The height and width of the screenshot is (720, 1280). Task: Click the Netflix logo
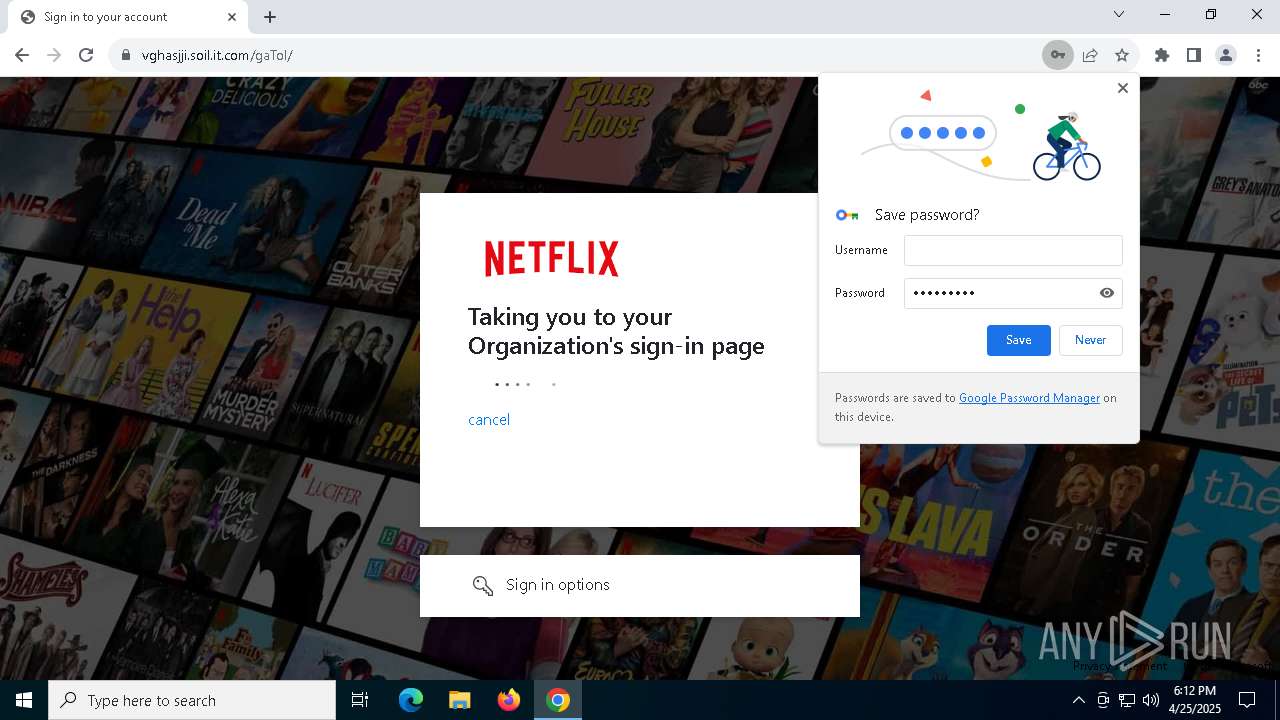point(552,258)
